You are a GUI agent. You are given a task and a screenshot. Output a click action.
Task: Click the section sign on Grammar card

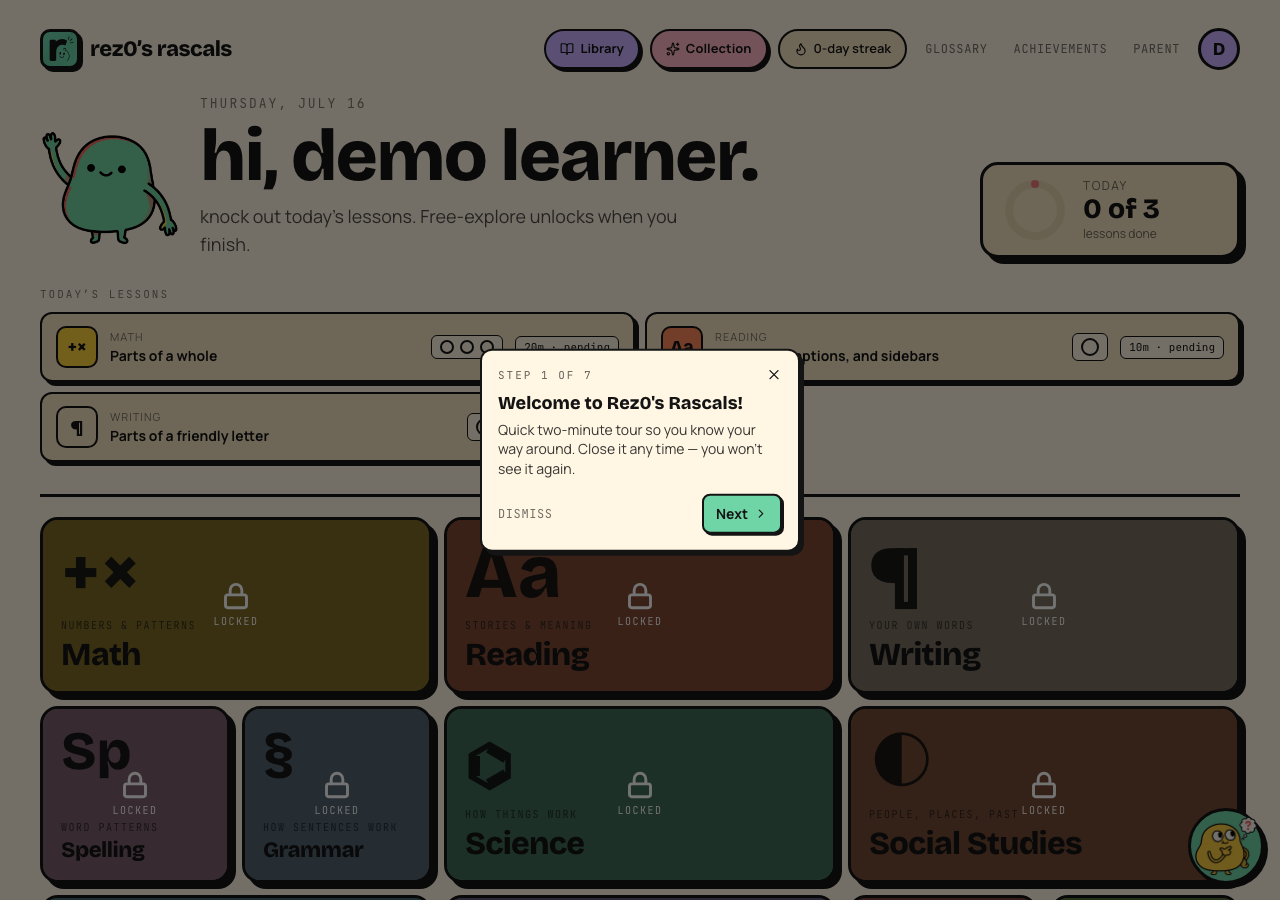tap(279, 755)
